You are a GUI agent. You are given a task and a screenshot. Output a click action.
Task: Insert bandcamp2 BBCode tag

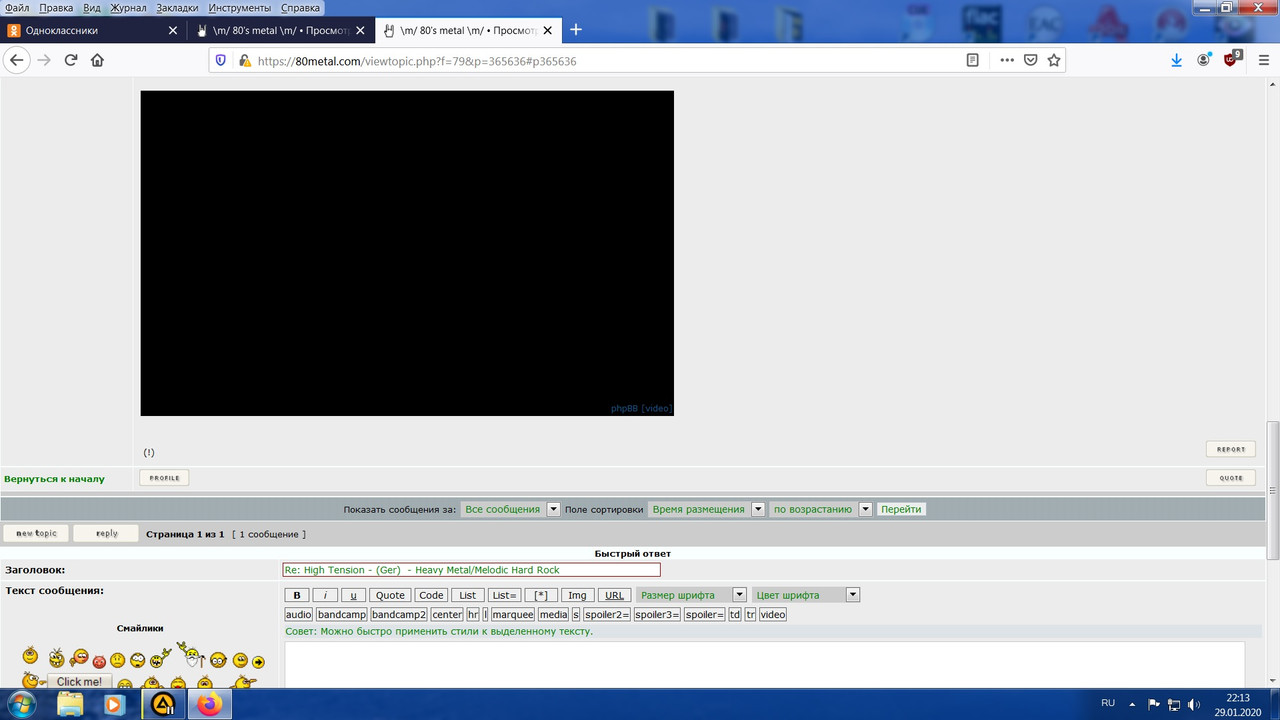(x=399, y=614)
